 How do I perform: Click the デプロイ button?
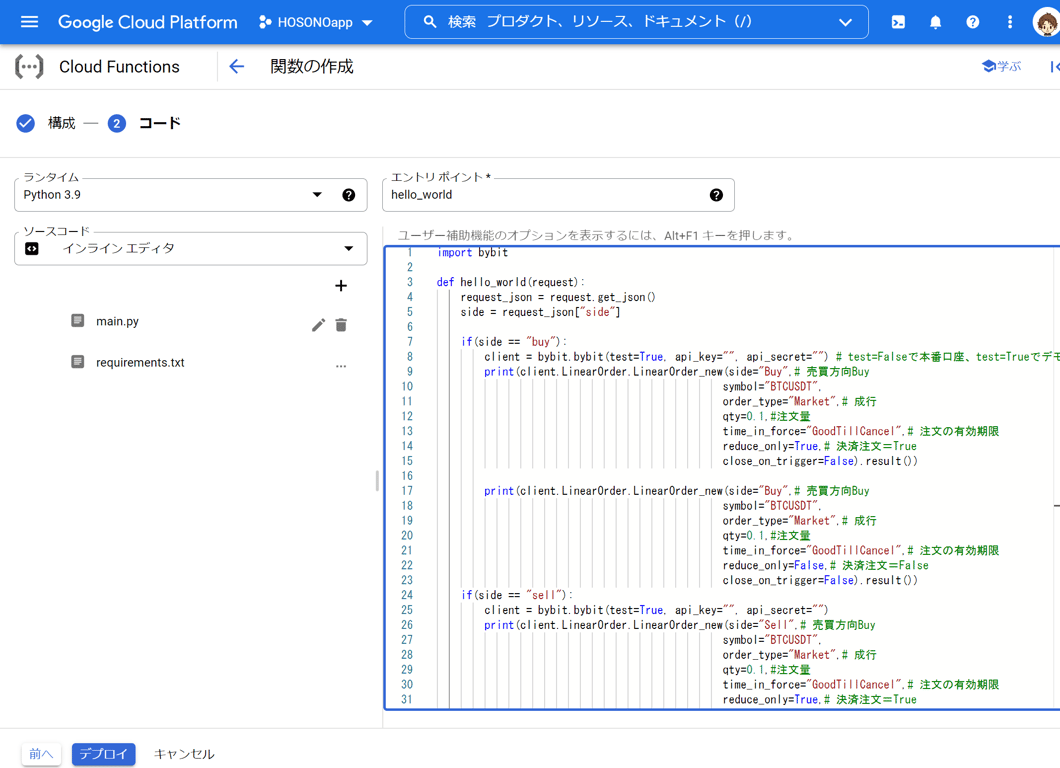click(103, 754)
